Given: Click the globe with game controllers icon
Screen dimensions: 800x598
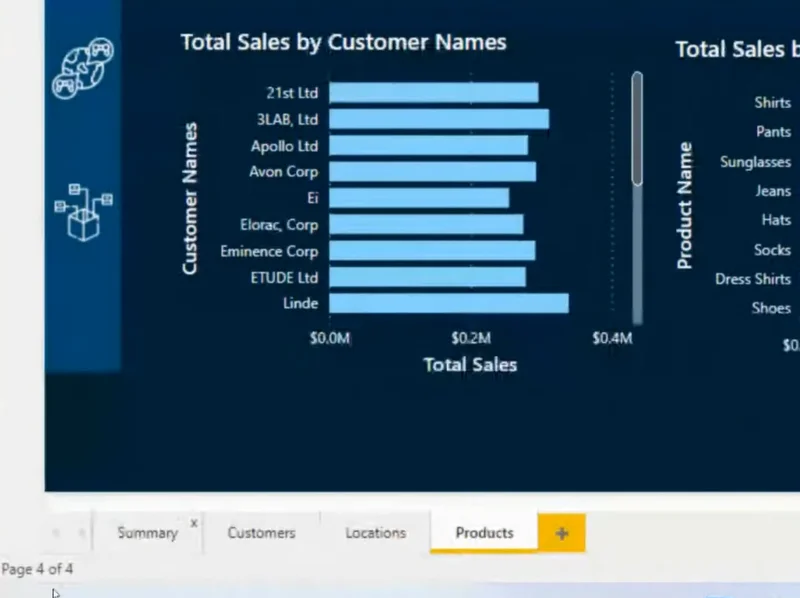Looking at the screenshot, I should 83,68.
